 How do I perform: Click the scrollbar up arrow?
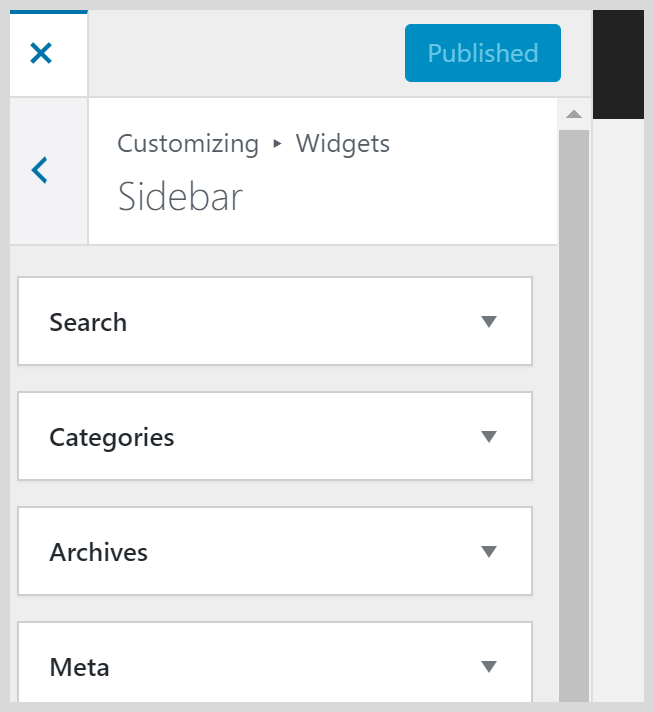tap(573, 115)
